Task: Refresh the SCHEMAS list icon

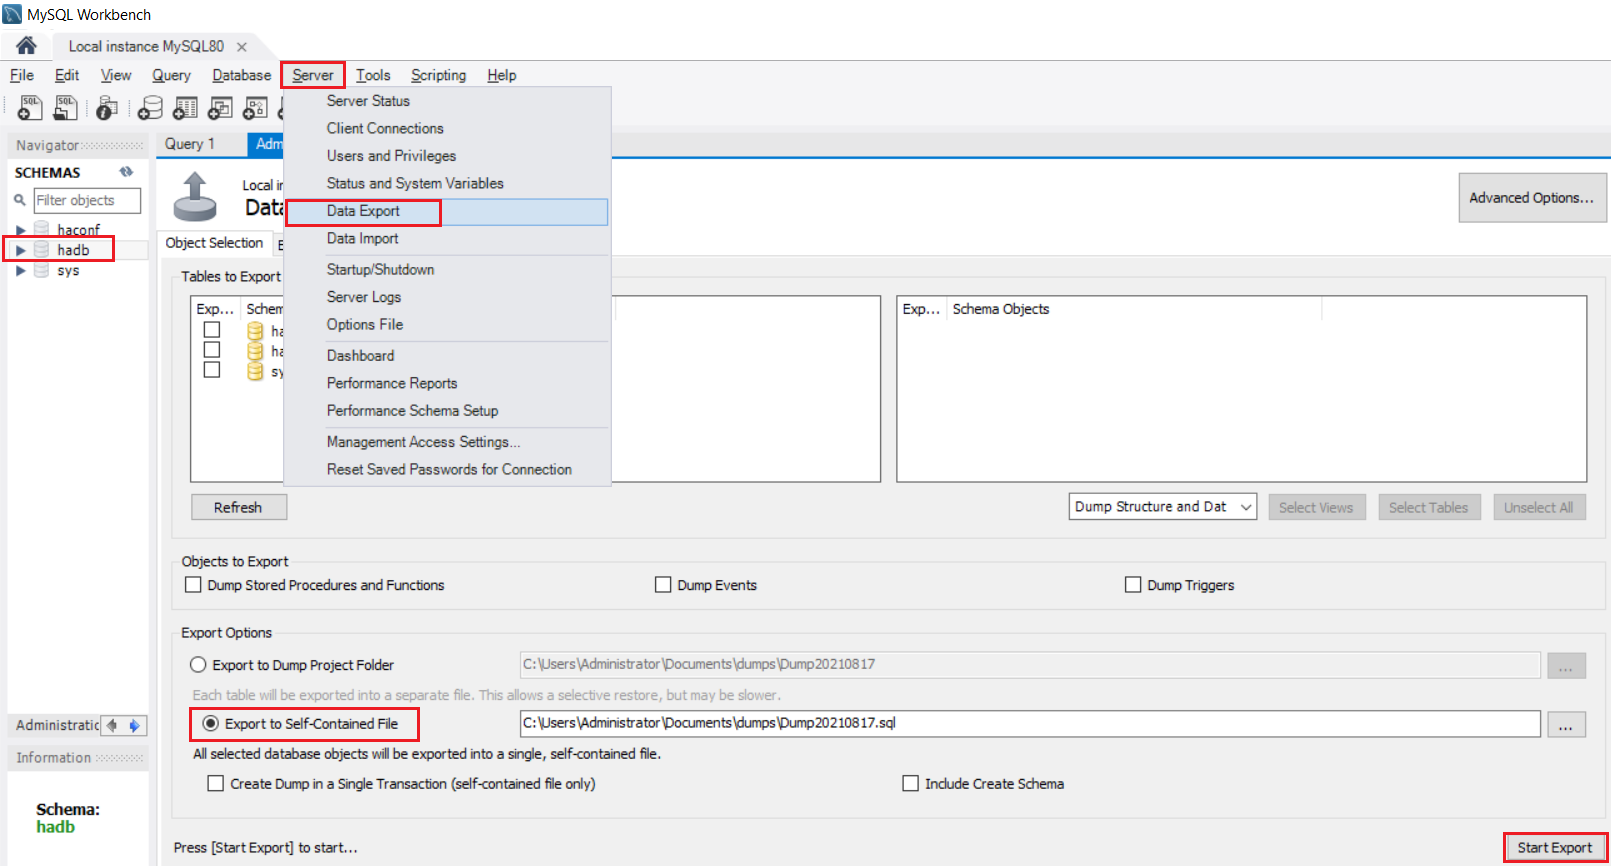Action: [x=126, y=172]
